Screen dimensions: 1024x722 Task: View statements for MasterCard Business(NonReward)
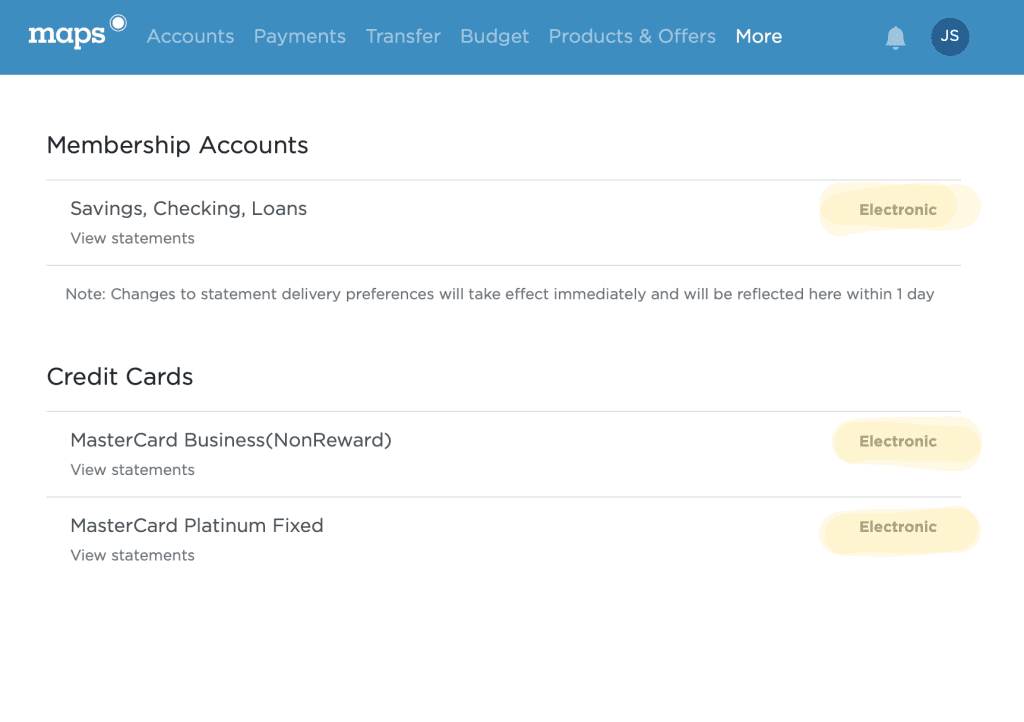(x=132, y=470)
